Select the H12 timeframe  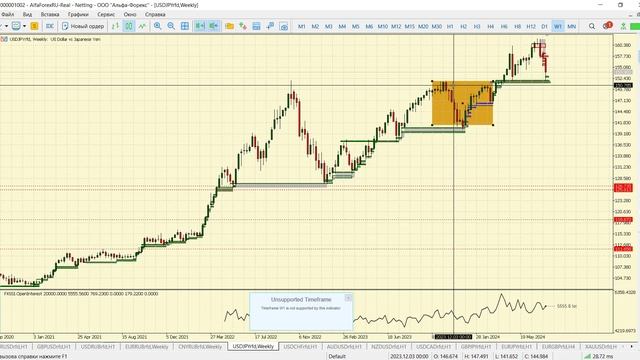531,26
